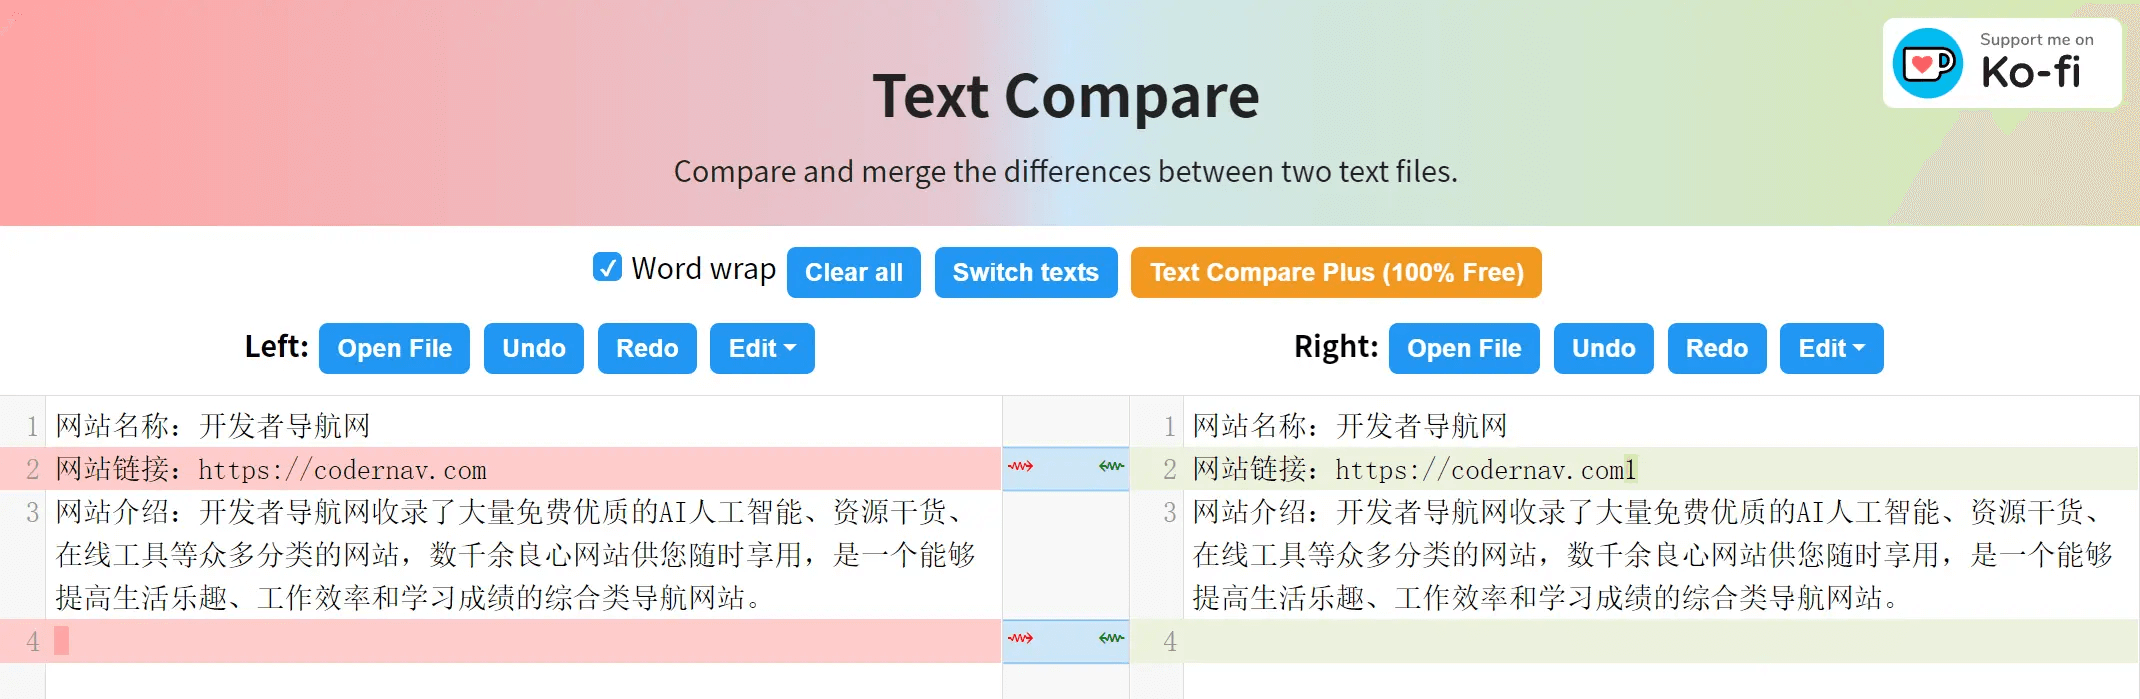This screenshot has width=2140, height=699.
Task: Redo changes in the right editor
Action: coord(1716,348)
